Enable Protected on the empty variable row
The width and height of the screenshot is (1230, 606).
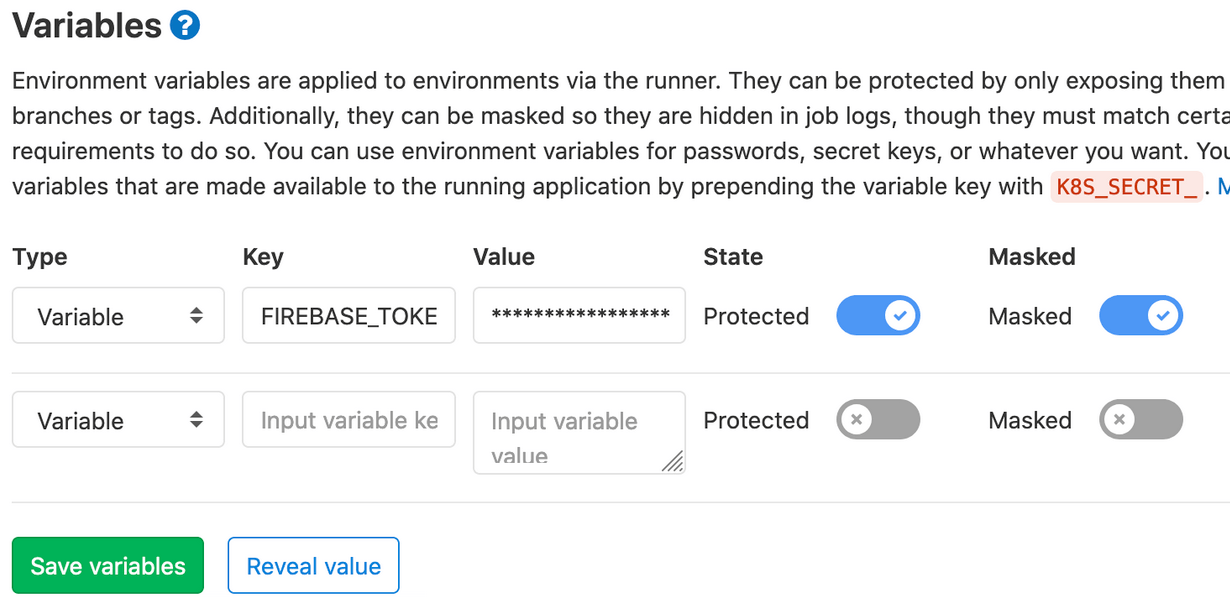point(878,420)
